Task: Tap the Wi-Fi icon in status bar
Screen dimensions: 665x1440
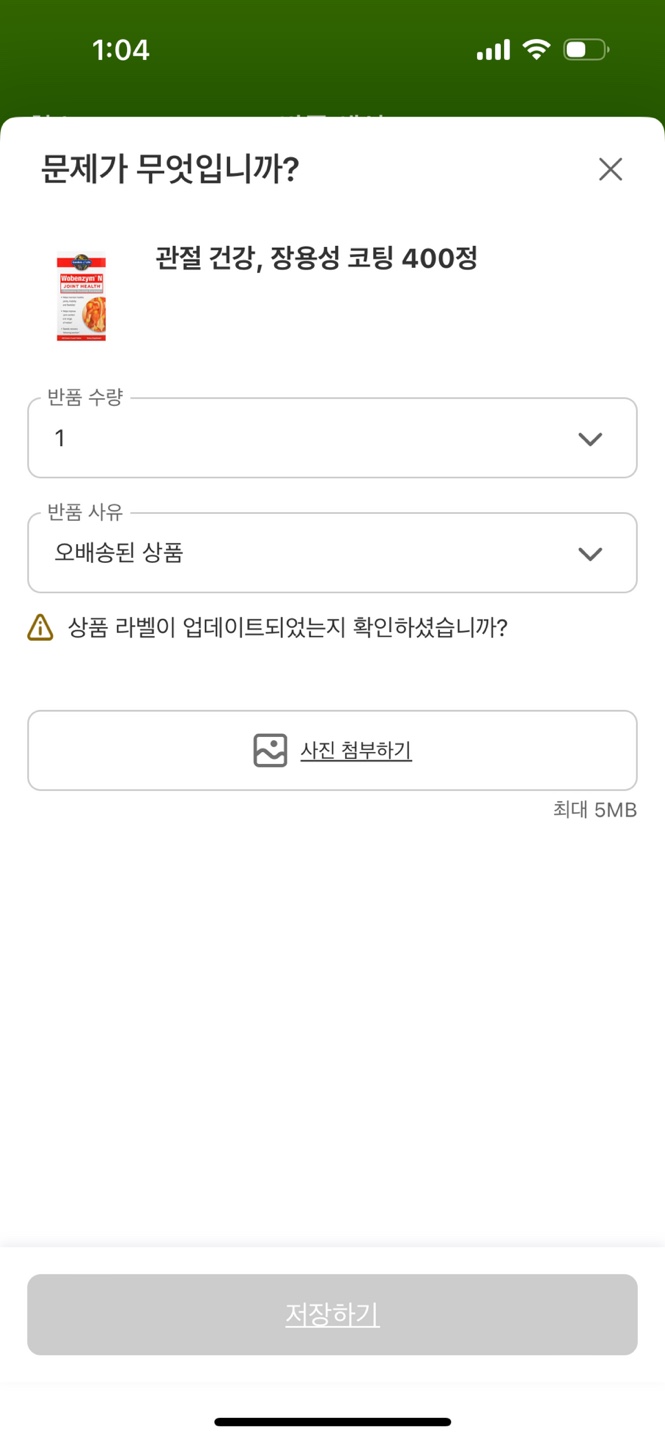Action: pyautogui.click(x=537, y=50)
